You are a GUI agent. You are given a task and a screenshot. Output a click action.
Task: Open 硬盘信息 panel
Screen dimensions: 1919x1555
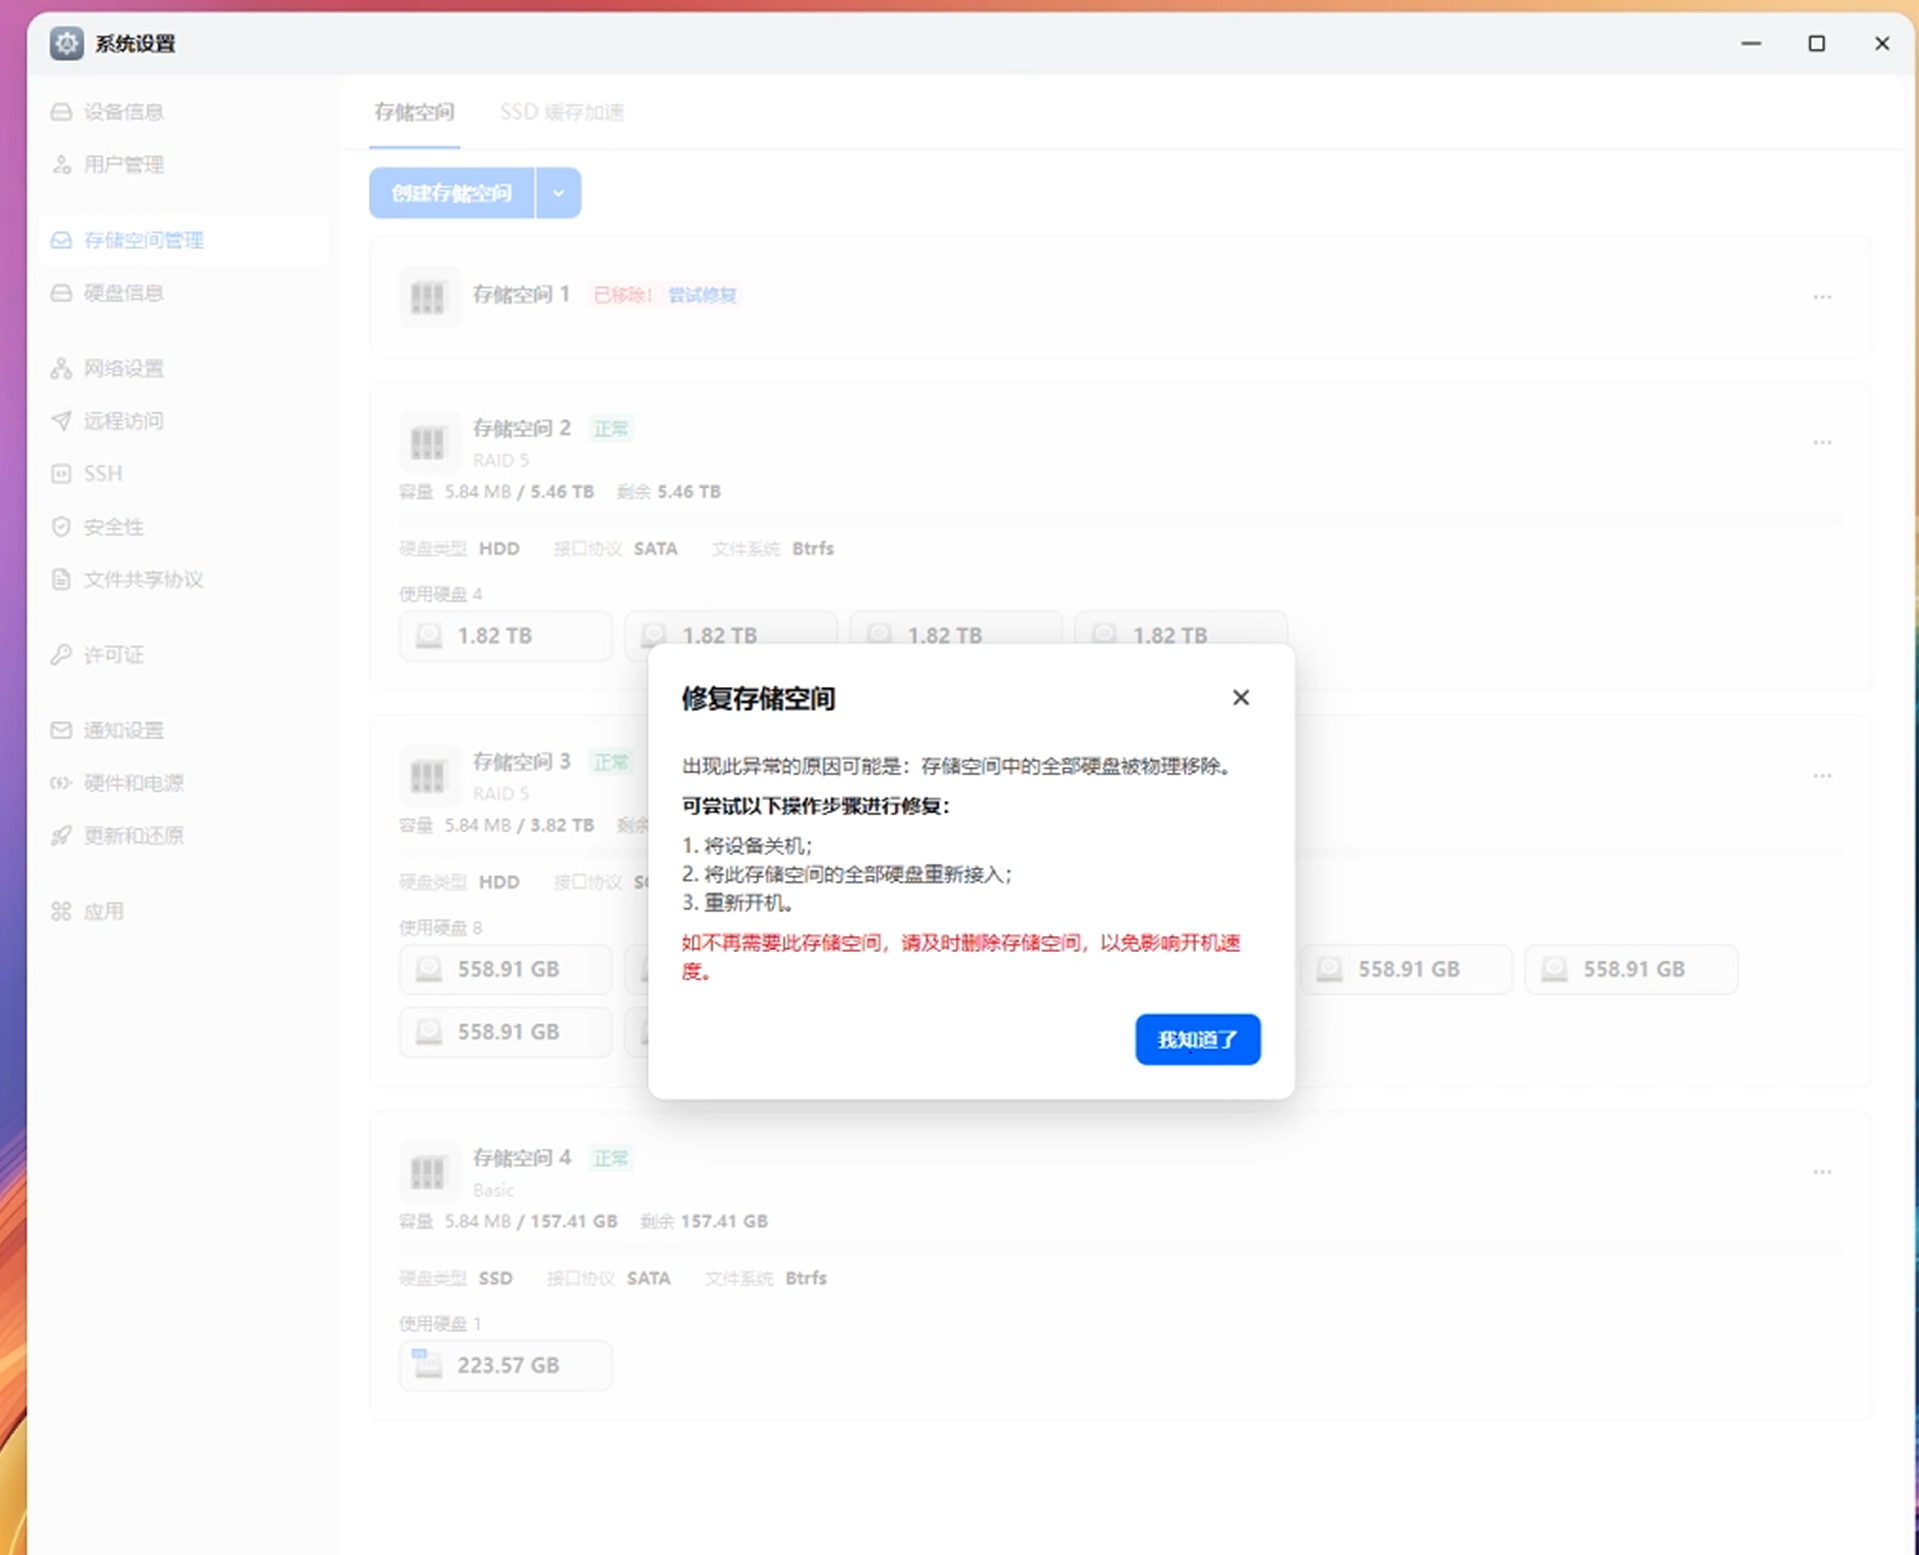coord(124,293)
